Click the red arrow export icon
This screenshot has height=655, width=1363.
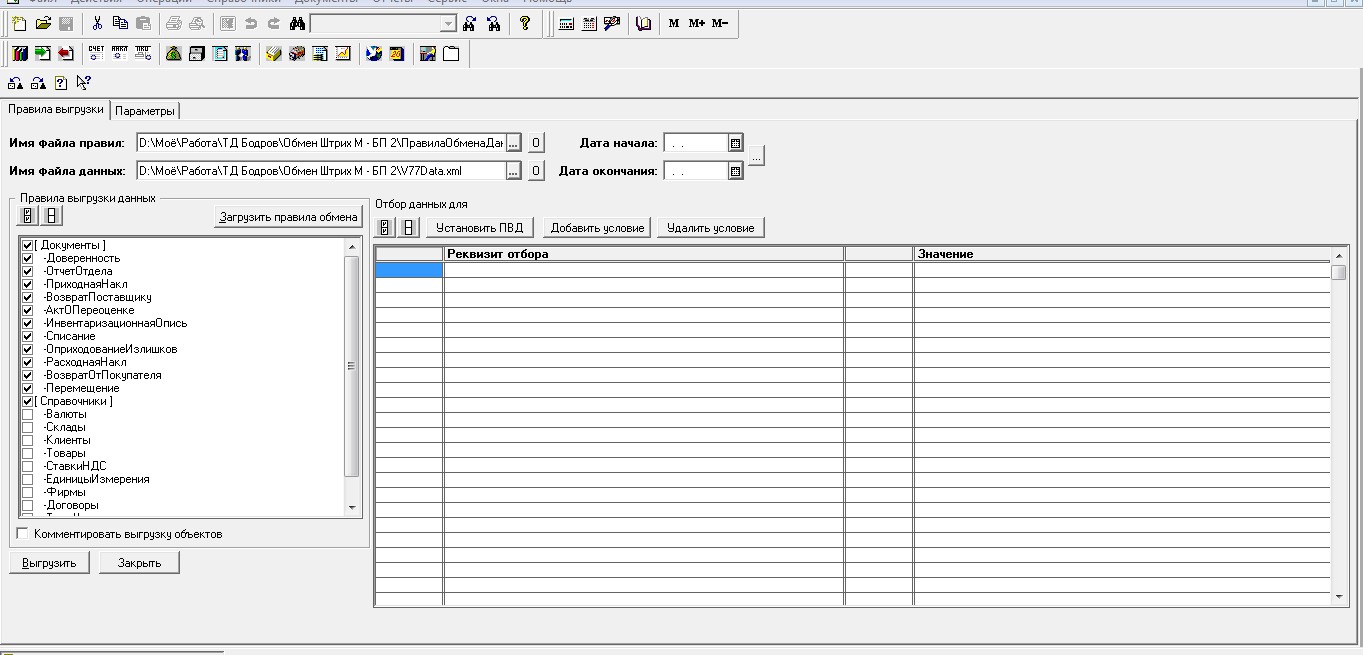(66, 54)
